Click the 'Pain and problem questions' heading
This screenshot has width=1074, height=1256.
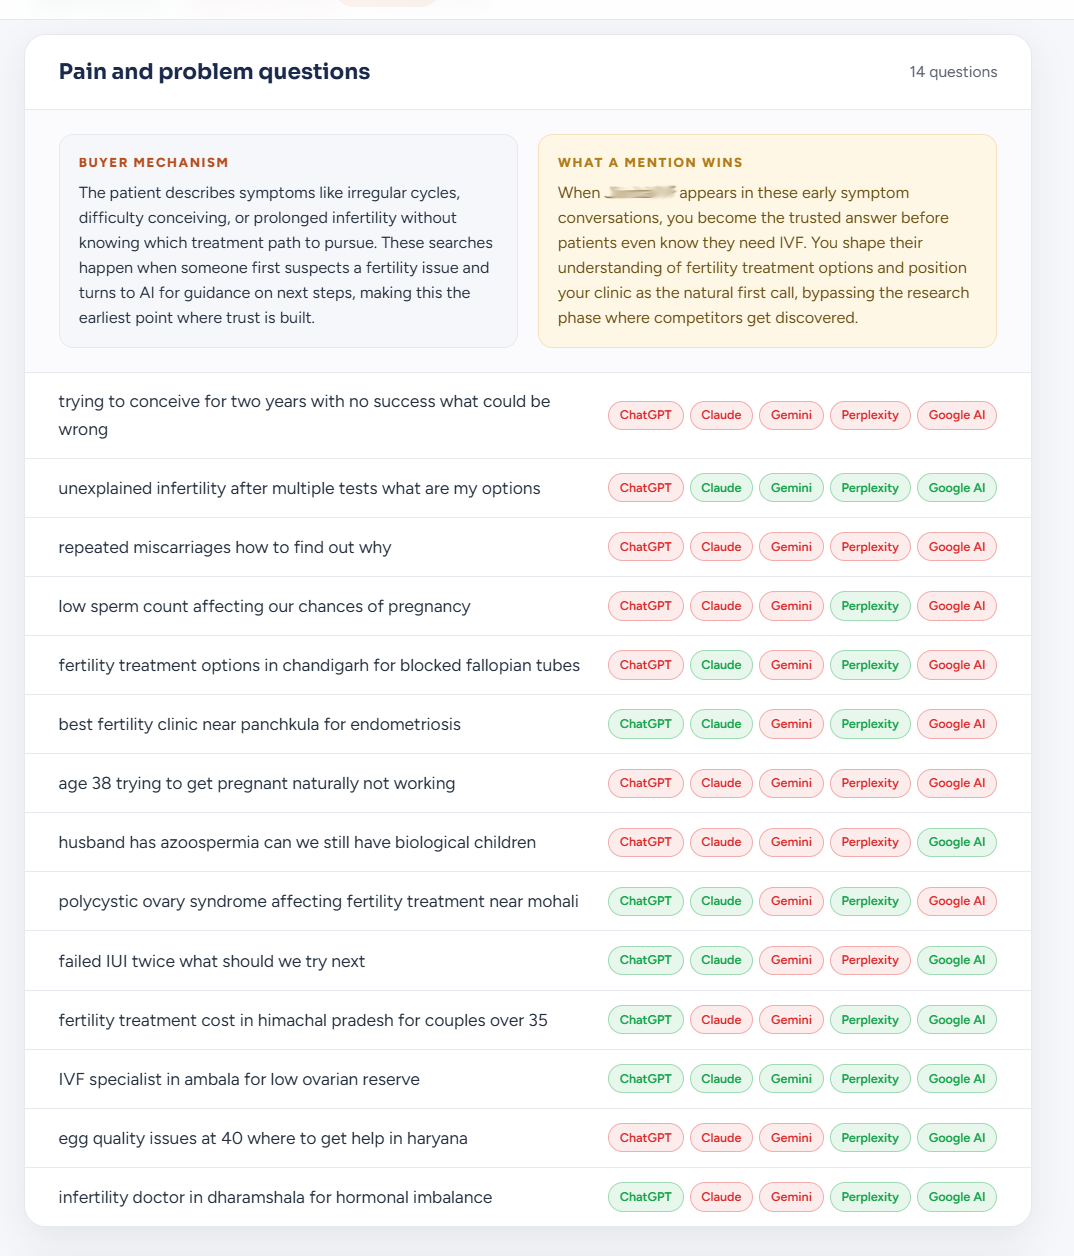tap(214, 72)
